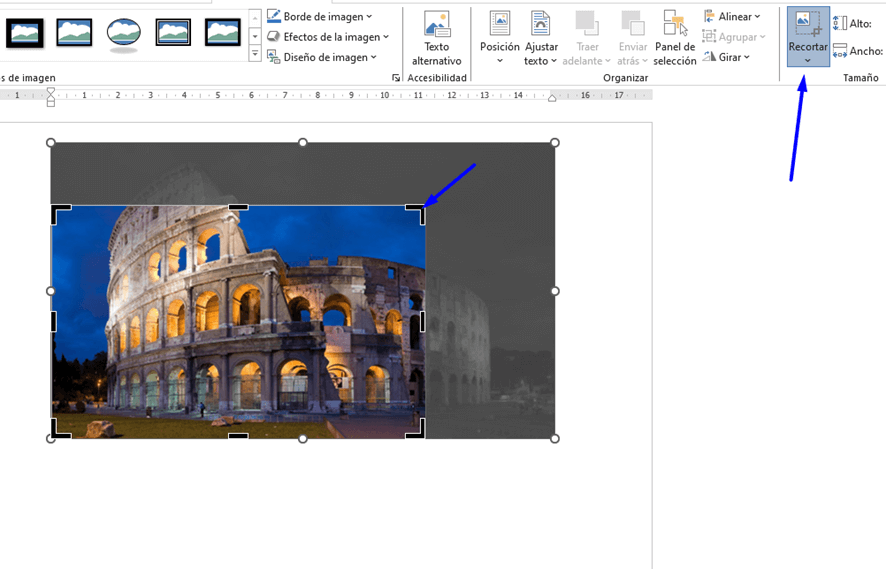This screenshot has width=886, height=569.
Task: Open the Efectos de la imagen menu
Action: (x=328, y=37)
